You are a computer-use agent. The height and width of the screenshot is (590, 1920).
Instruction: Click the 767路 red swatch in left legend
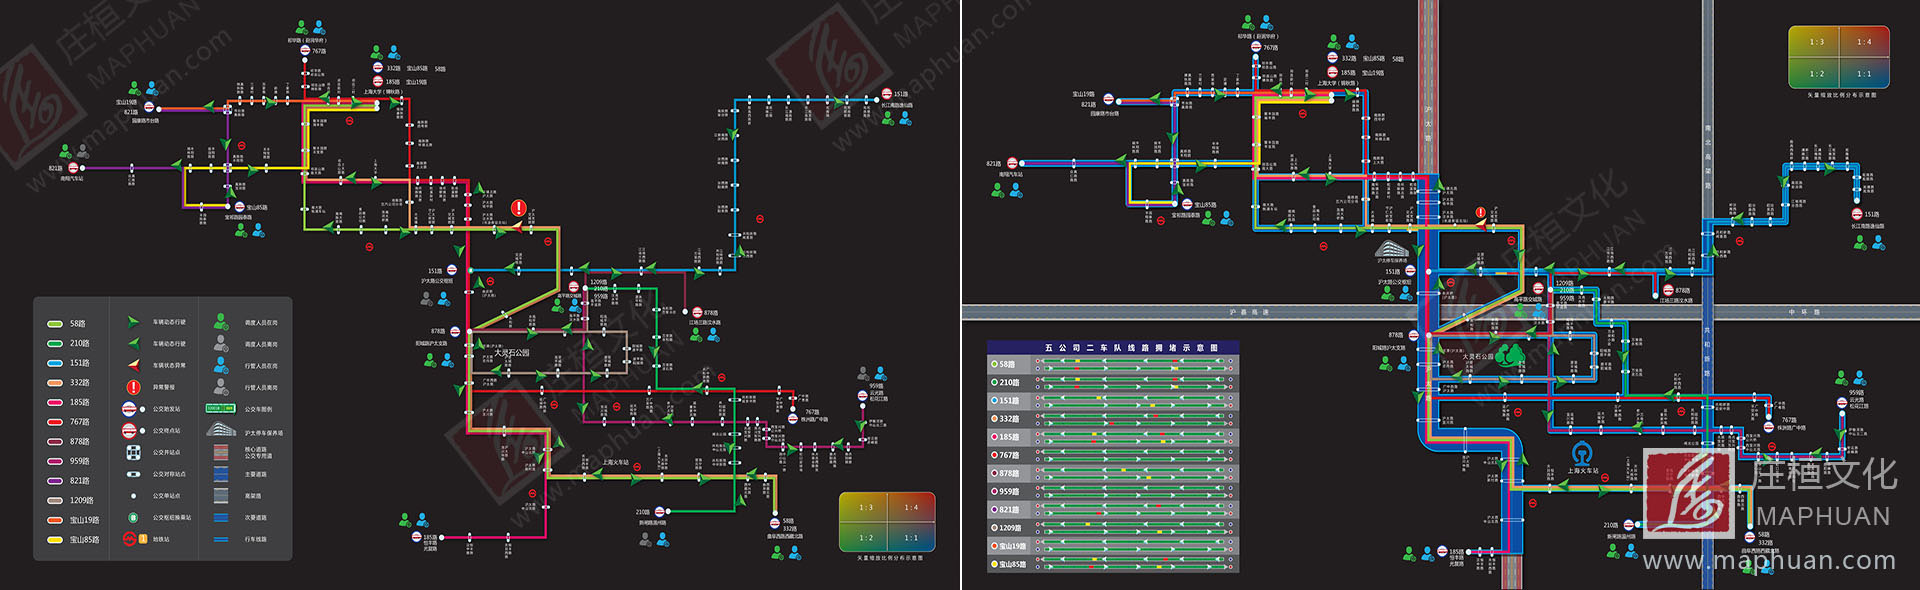click(x=55, y=422)
